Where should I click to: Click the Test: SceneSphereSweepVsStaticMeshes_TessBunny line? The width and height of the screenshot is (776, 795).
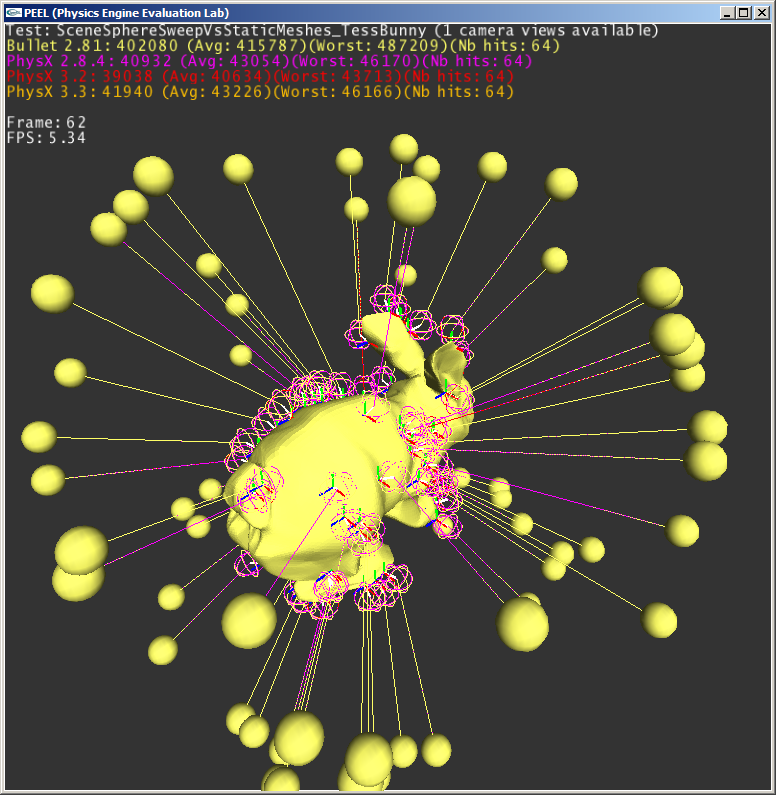pyautogui.click(x=332, y=30)
